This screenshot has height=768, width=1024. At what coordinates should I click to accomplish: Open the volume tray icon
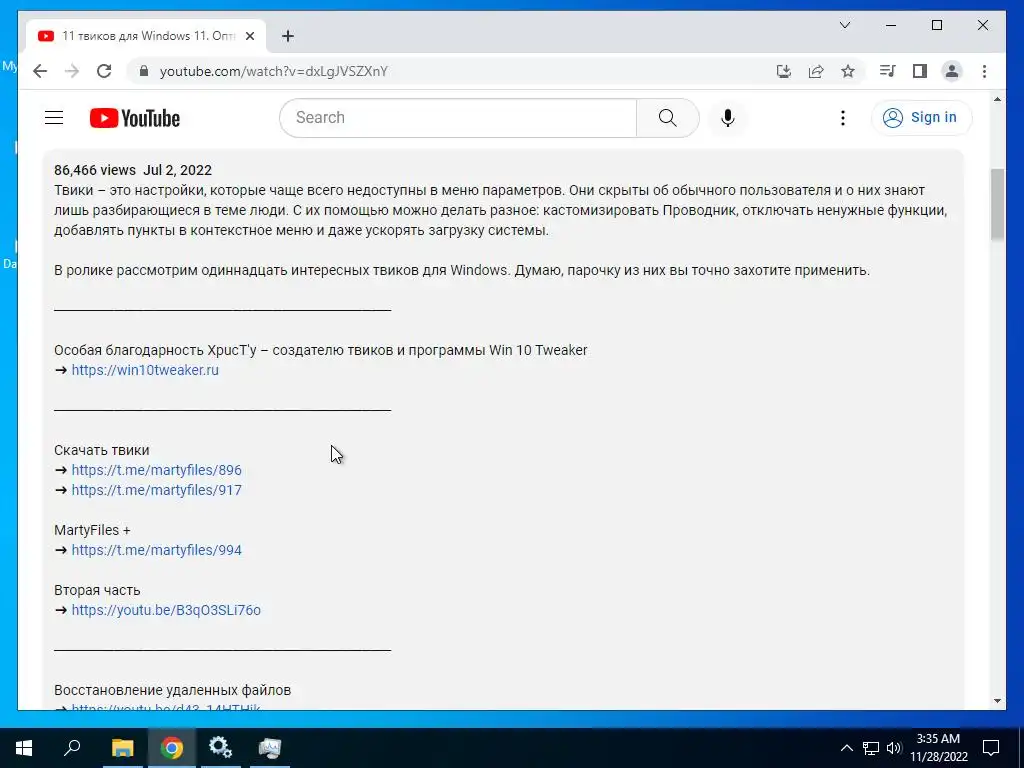tap(894, 748)
